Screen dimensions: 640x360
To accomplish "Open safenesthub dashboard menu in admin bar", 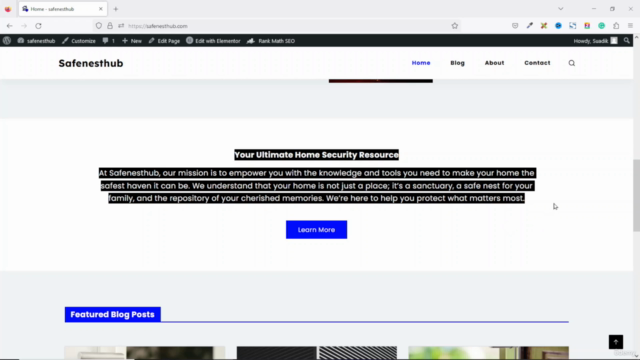I will (36, 41).
